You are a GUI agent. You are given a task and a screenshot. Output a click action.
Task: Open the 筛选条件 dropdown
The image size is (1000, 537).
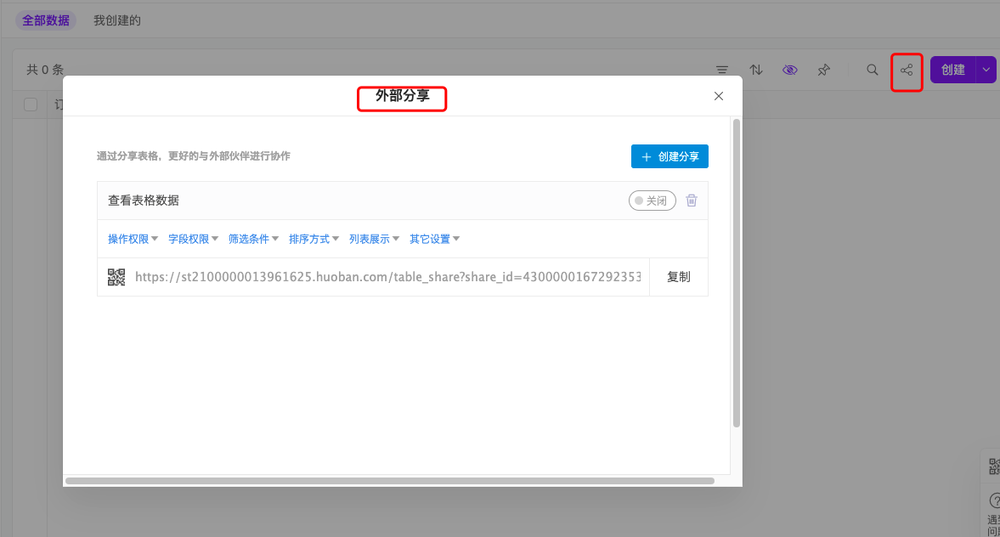click(x=253, y=239)
